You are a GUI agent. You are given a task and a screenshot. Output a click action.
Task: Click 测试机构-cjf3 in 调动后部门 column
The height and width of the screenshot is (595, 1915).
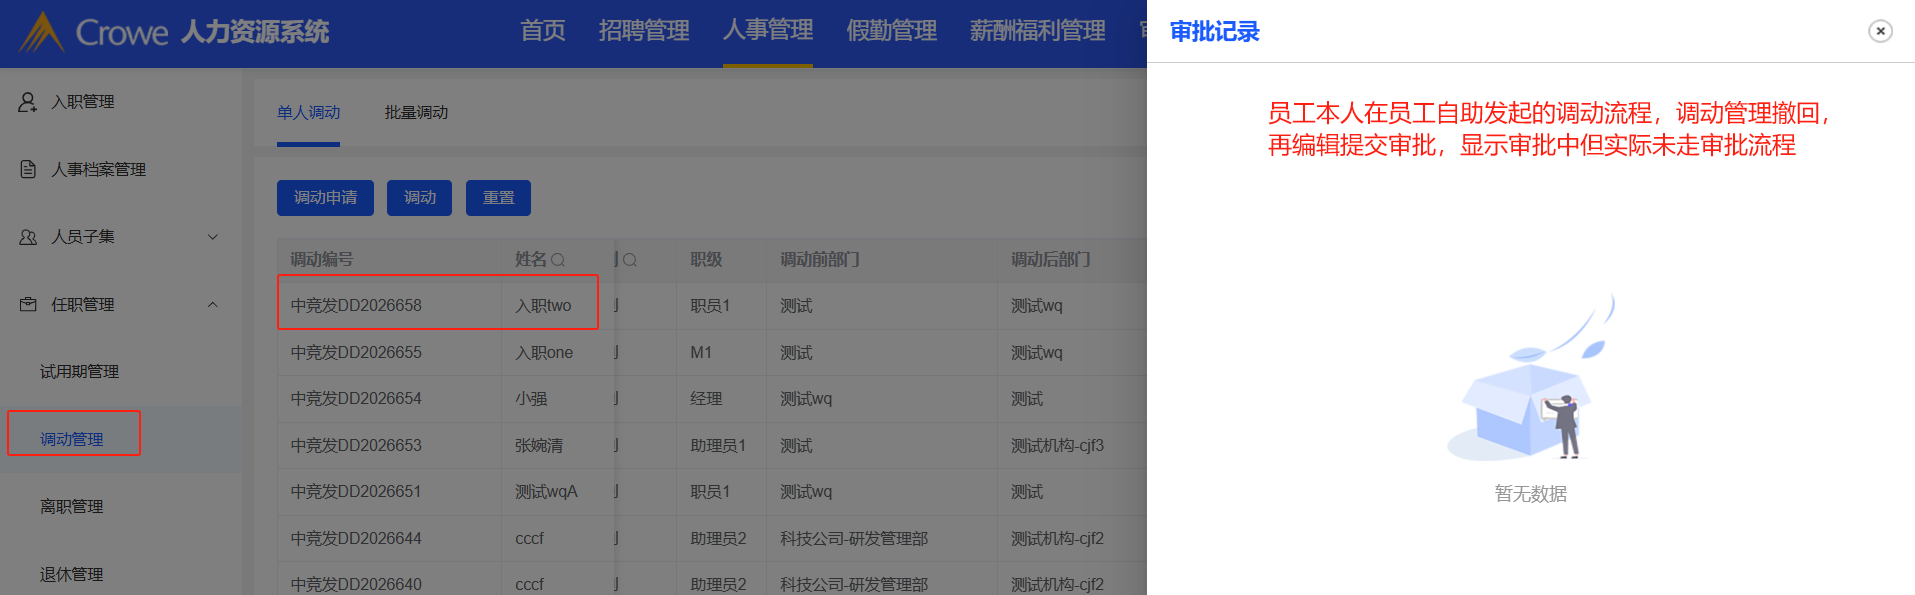click(1057, 446)
